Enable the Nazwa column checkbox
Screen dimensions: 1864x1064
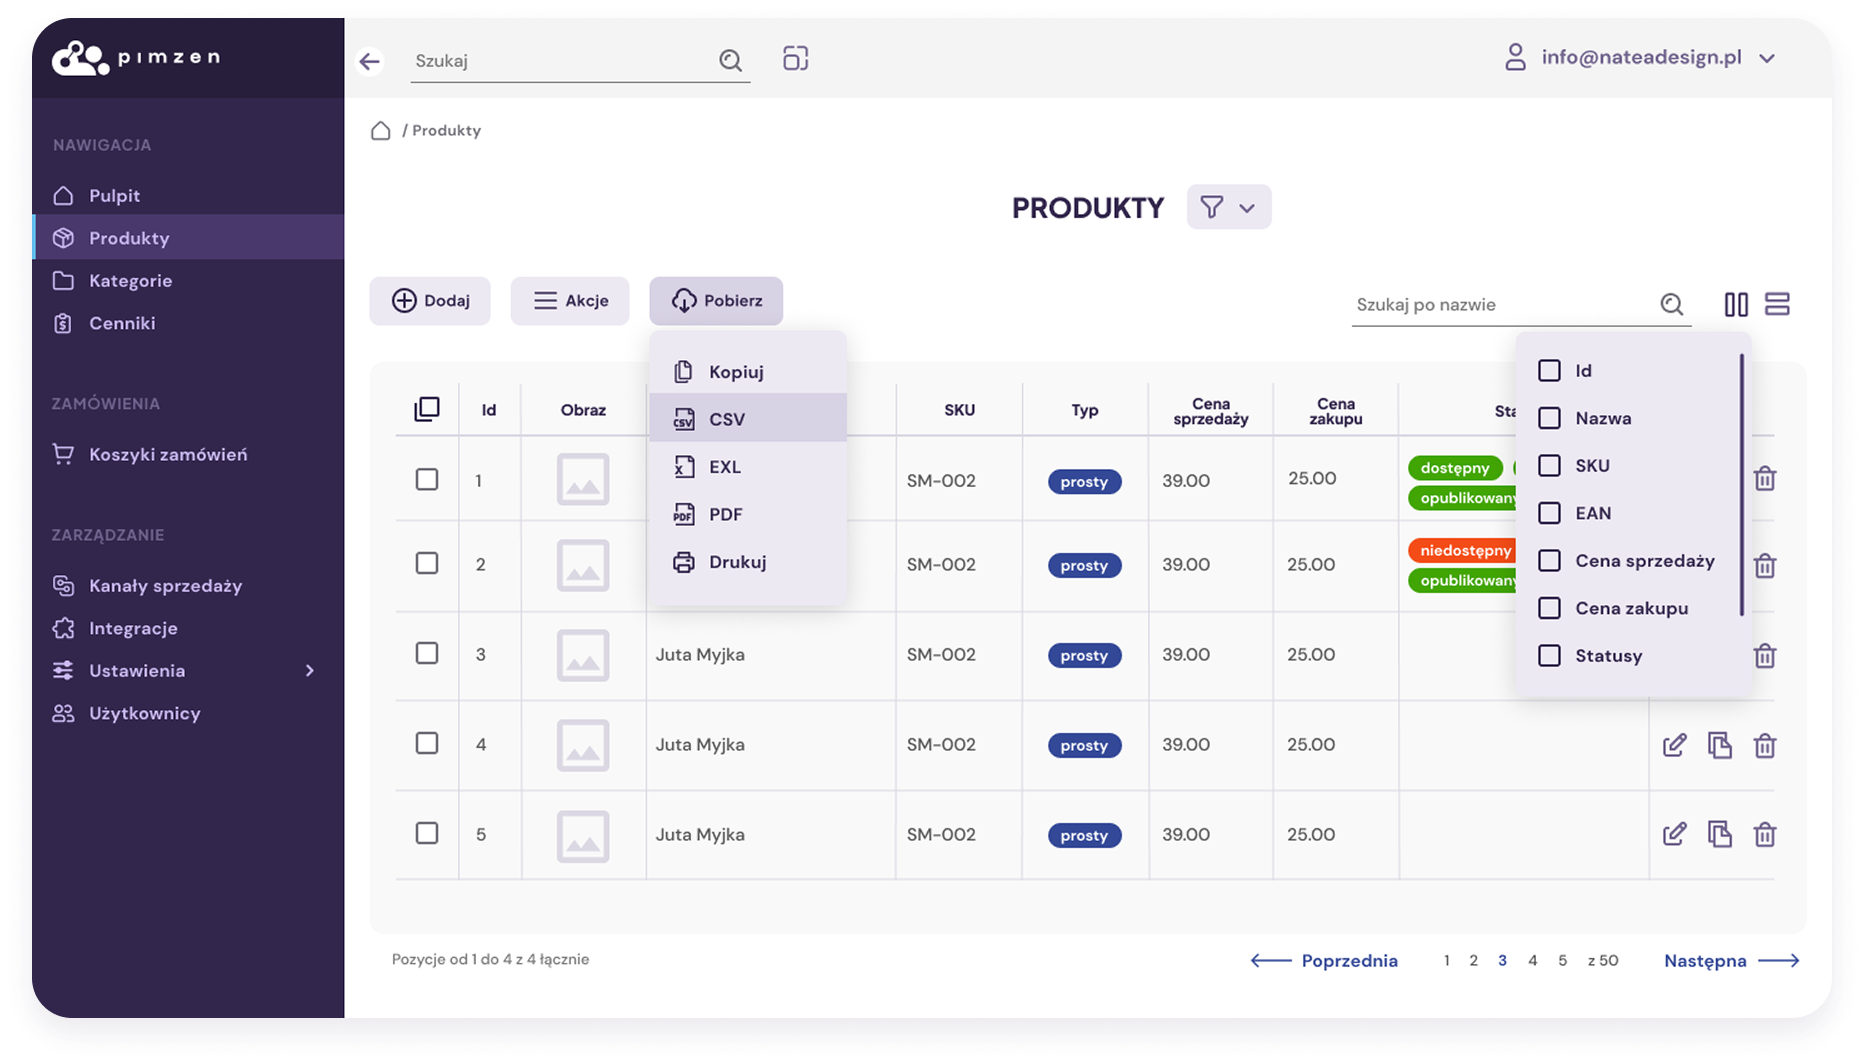pyautogui.click(x=1549, y=418)
